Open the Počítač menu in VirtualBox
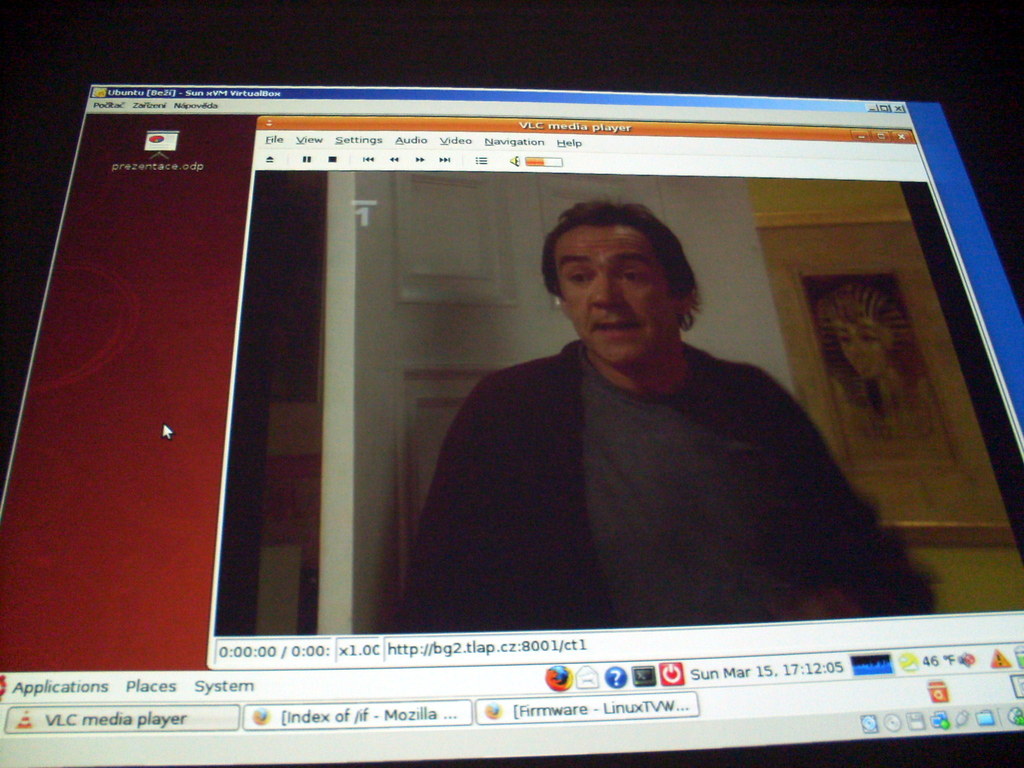The image size is (1024, 768). pyautogui.click(x=108, y=105)
